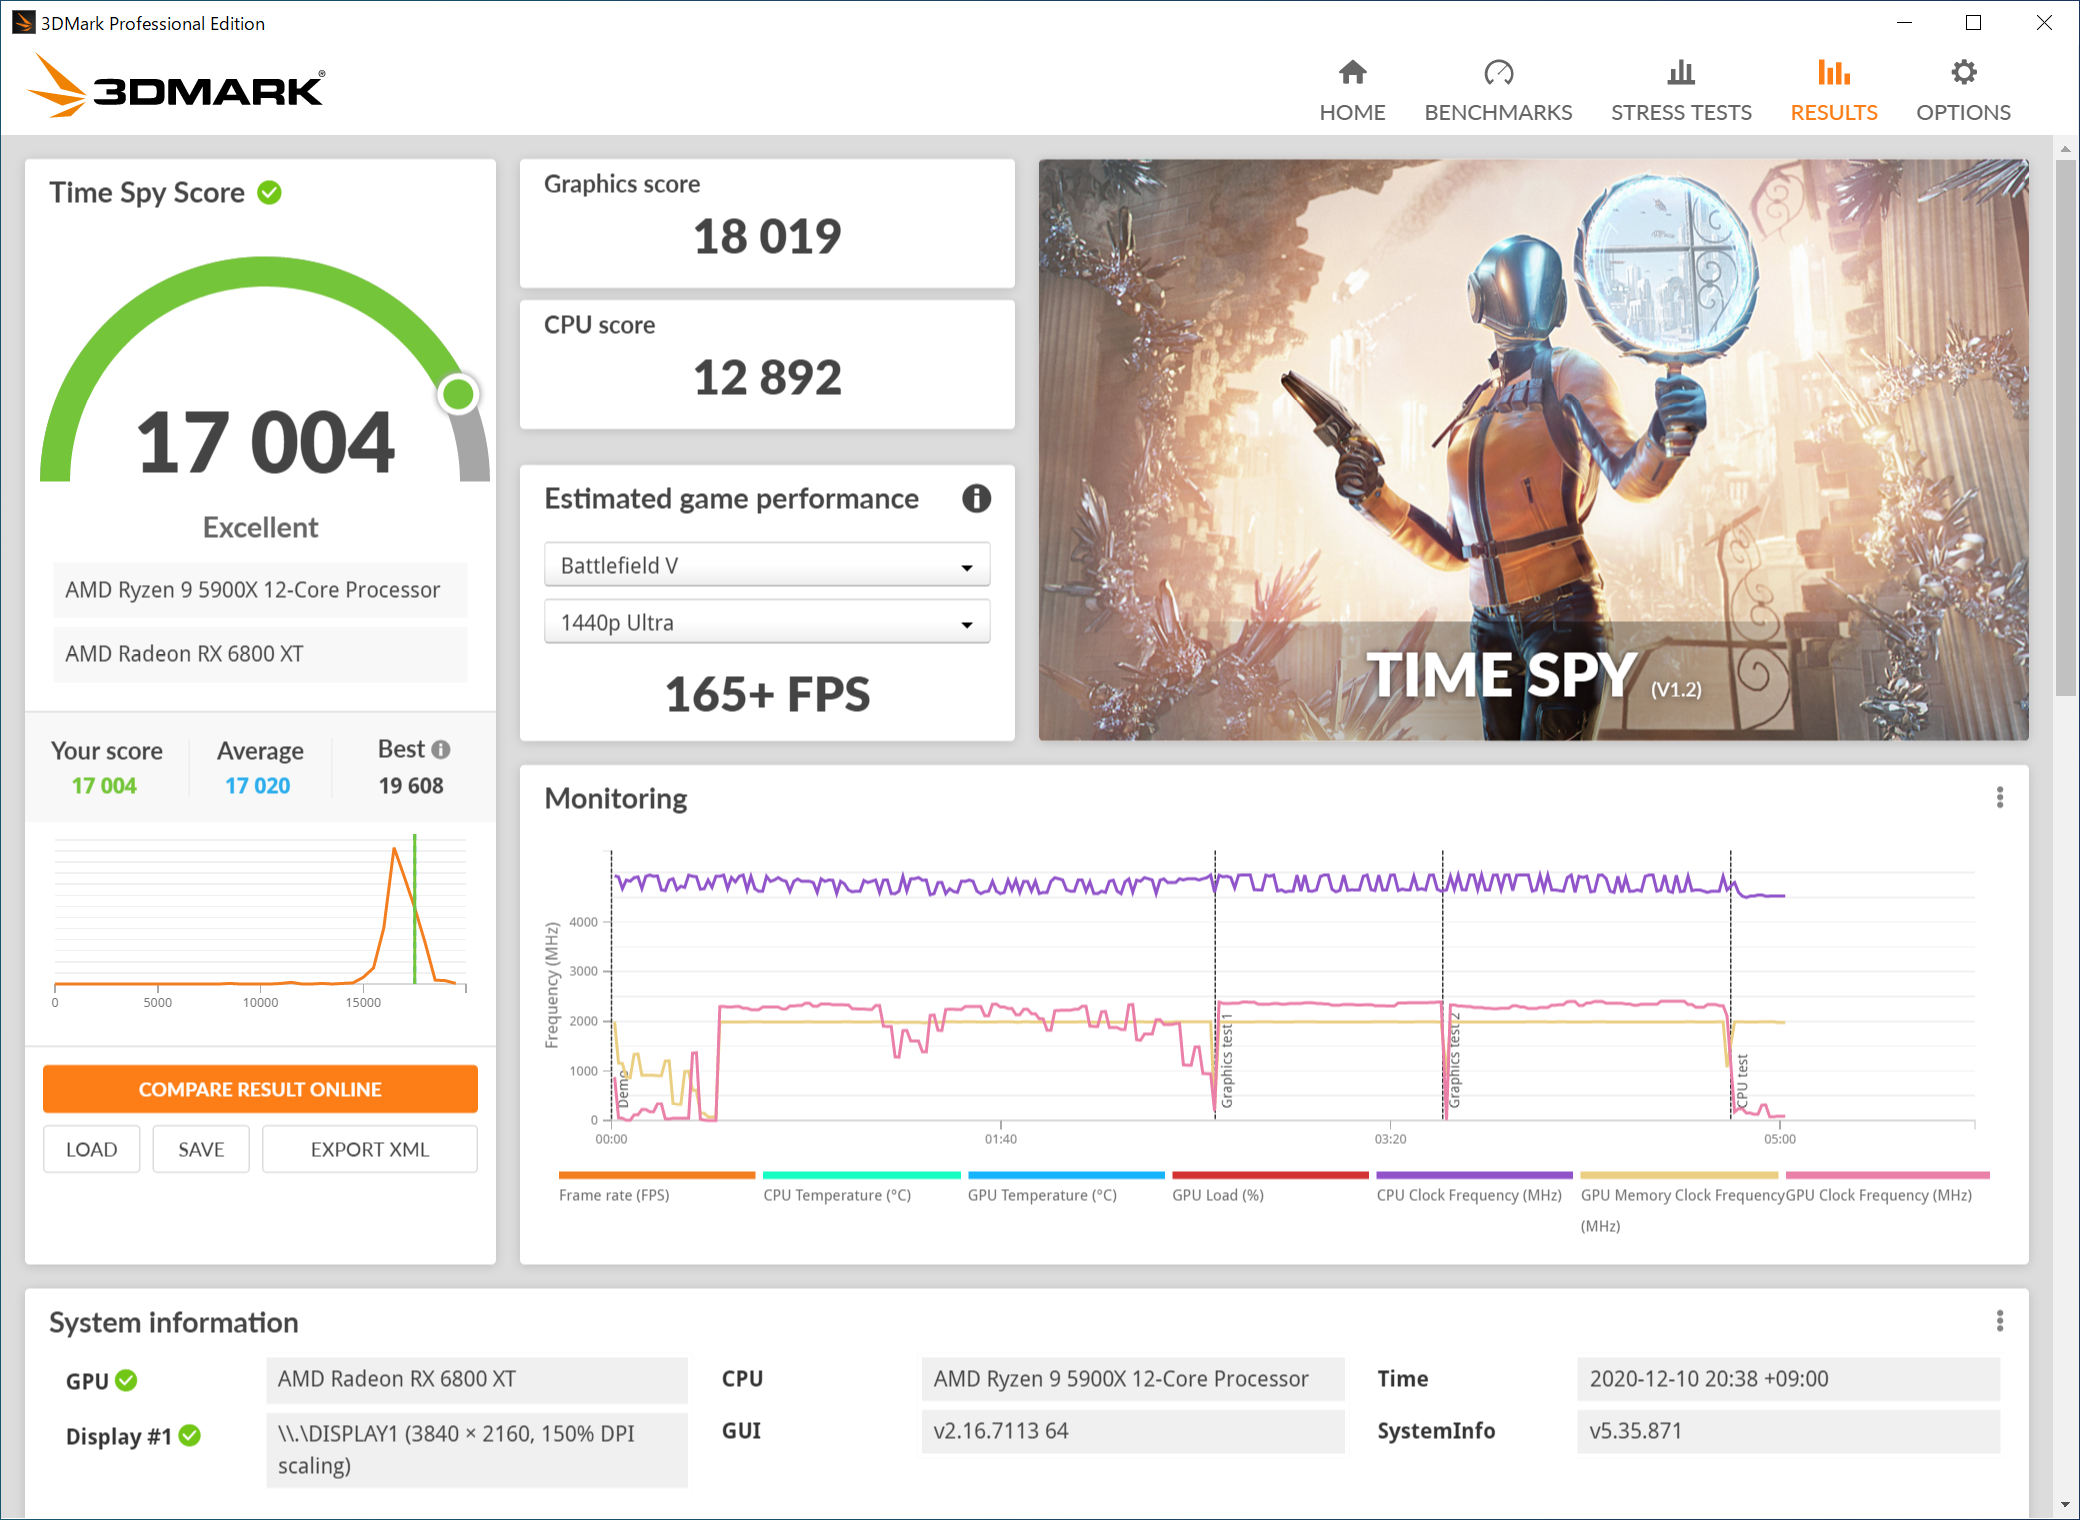Open the Monitoring panel three-dot menu
Viewport: 2080px width, 1520px height.
(x=1999, y=797)
